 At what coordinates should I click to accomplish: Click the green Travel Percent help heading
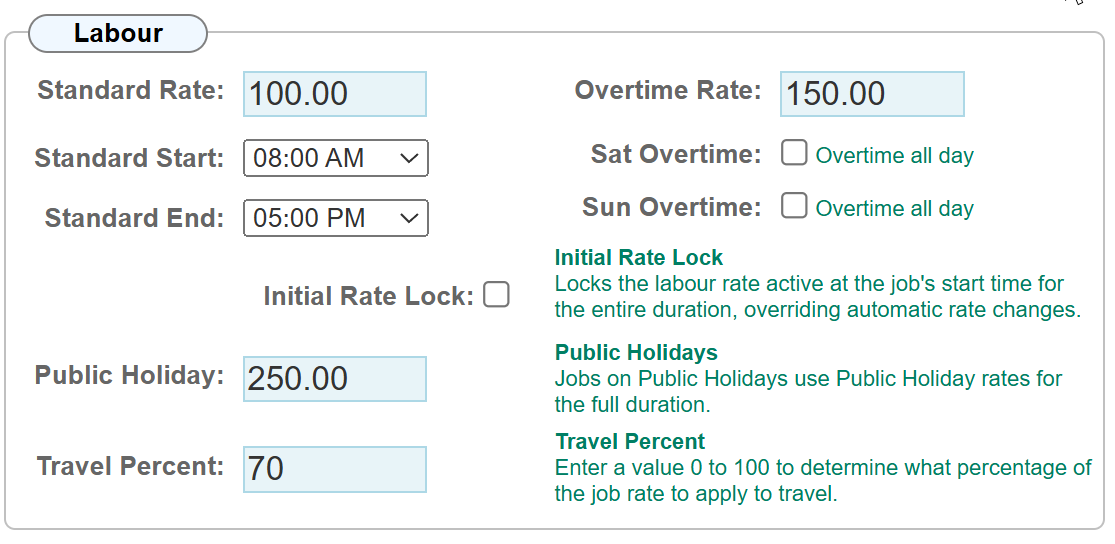630,442
